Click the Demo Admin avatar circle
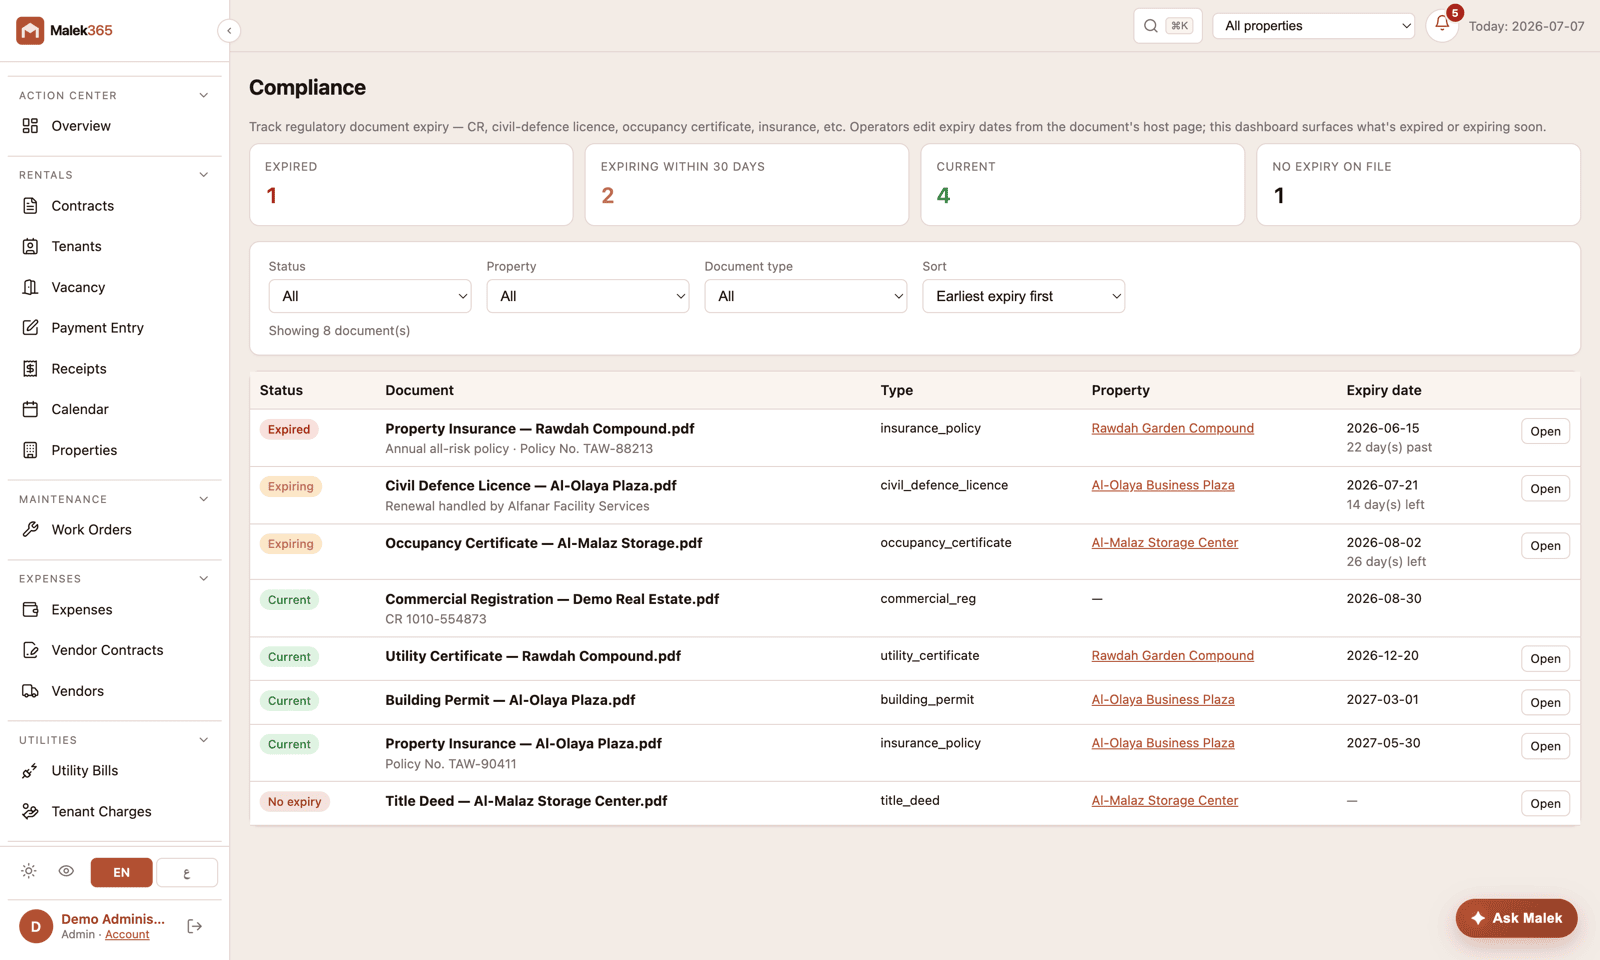This screenshot has width=1600, height=960. point(36,927)
